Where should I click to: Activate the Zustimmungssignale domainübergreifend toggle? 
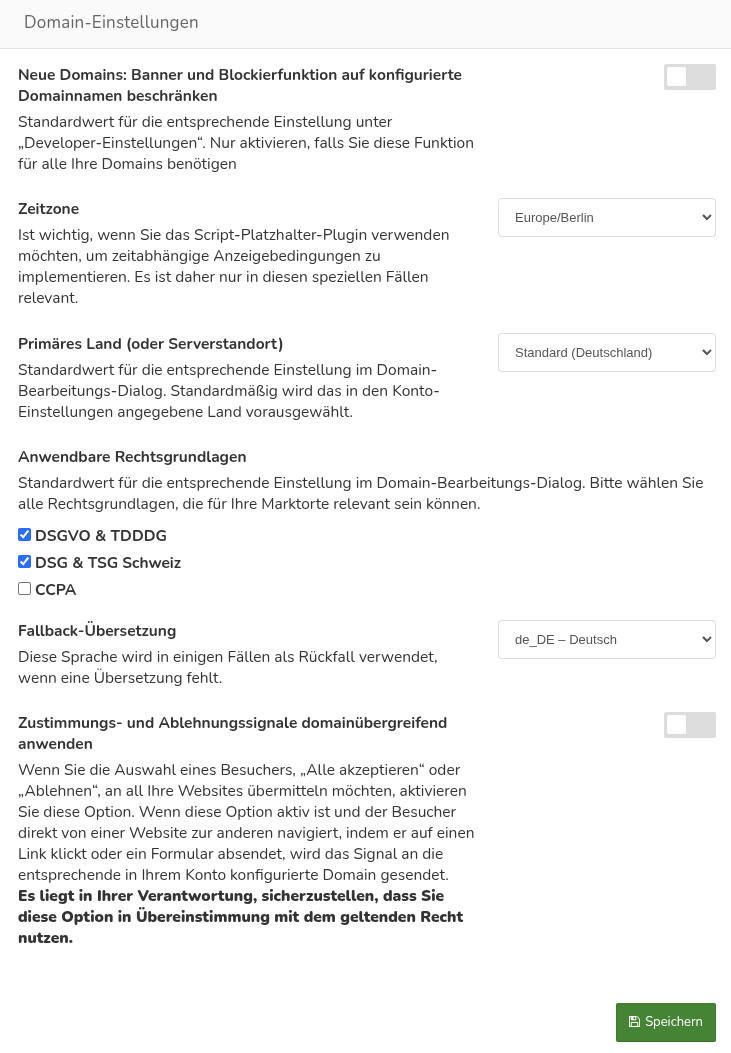[x=690, y=725]
